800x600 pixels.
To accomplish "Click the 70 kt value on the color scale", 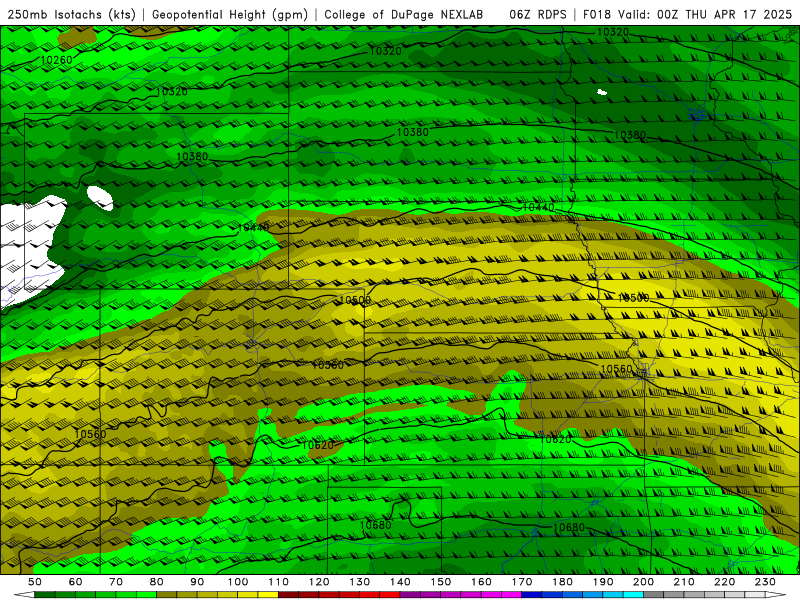I will (116, 582).
